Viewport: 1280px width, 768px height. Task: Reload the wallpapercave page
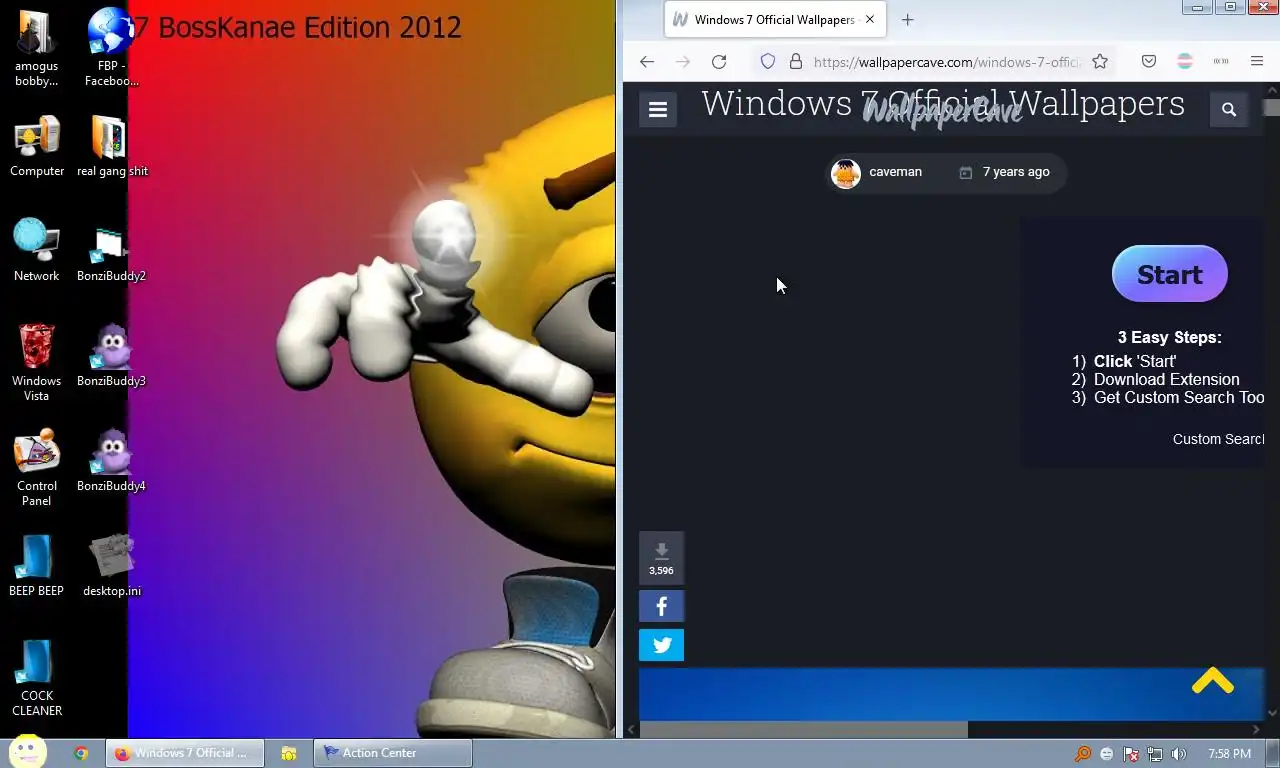coord(719,62)
